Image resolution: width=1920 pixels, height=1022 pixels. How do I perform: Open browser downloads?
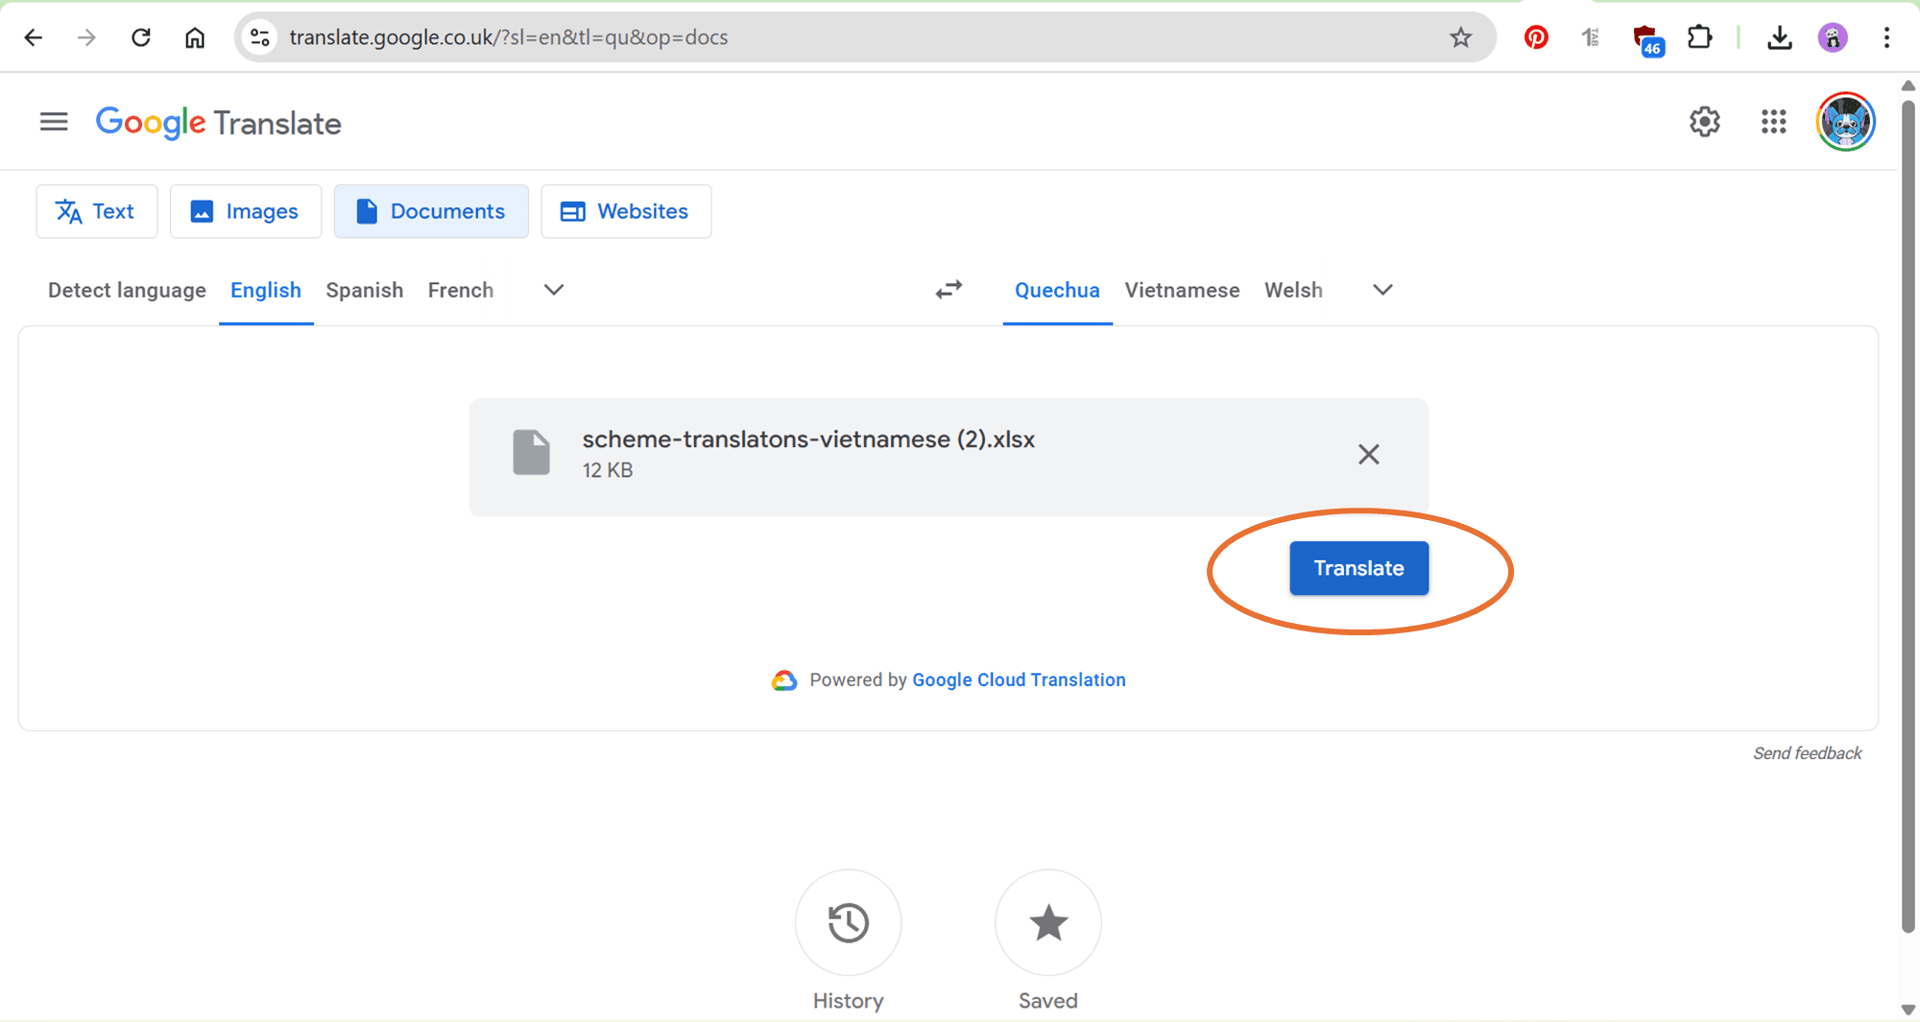pos(1779,38)
